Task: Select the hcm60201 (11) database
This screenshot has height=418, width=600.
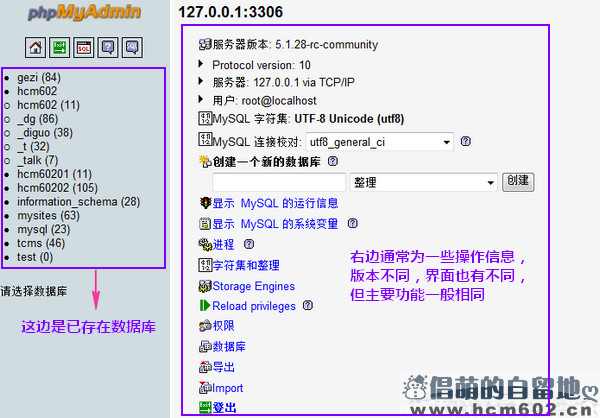Action: pos(54,174)
